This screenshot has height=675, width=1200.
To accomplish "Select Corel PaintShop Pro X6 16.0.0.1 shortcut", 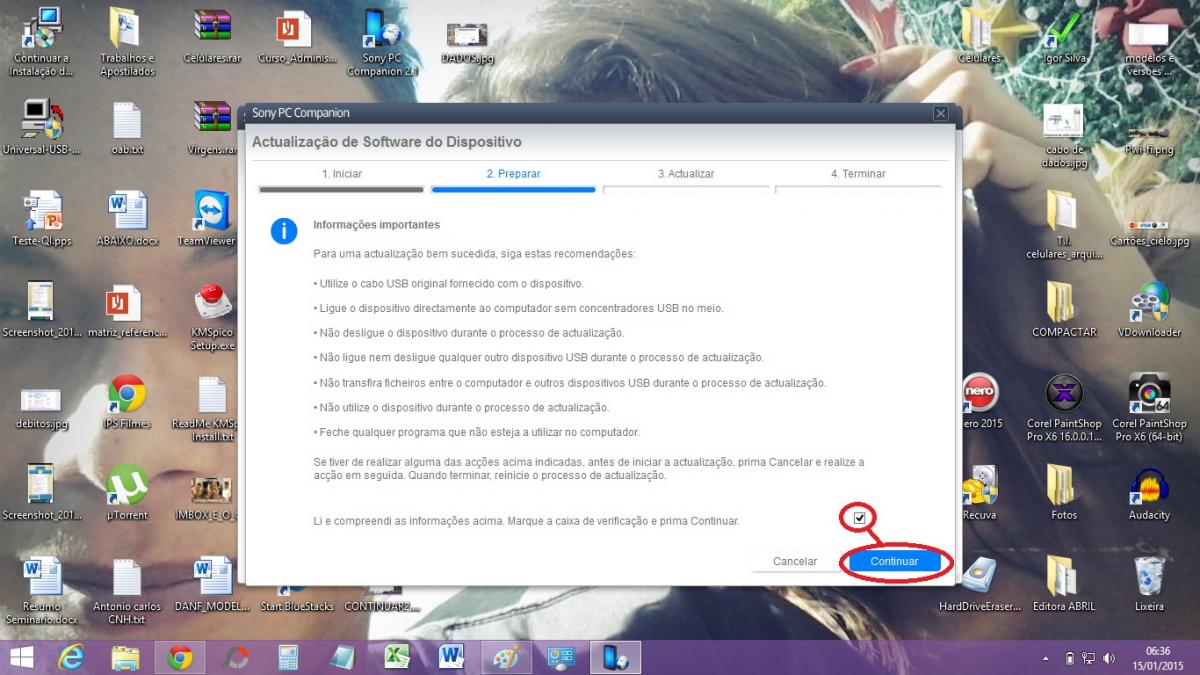I will (1064, 408).
